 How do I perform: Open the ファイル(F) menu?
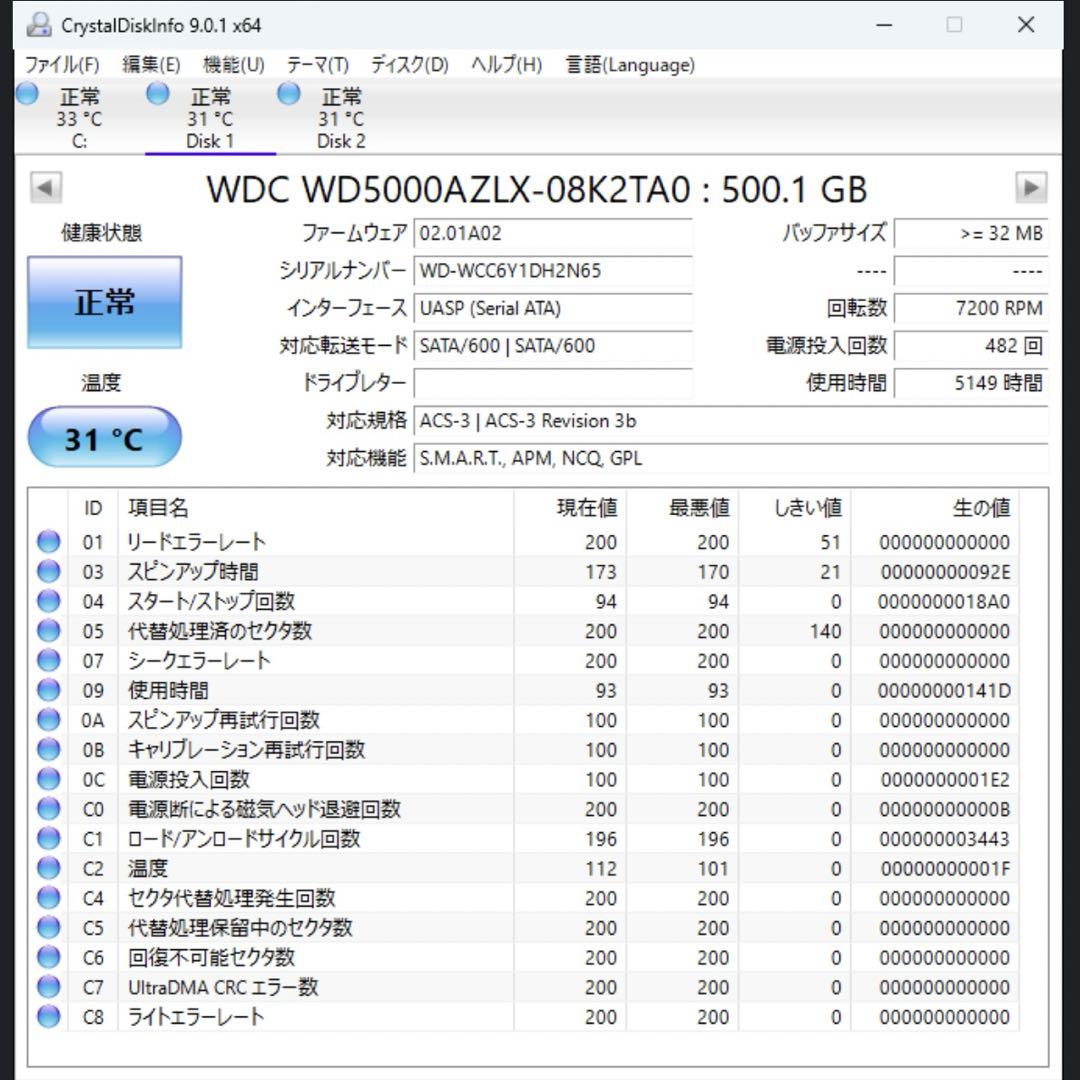62,65
